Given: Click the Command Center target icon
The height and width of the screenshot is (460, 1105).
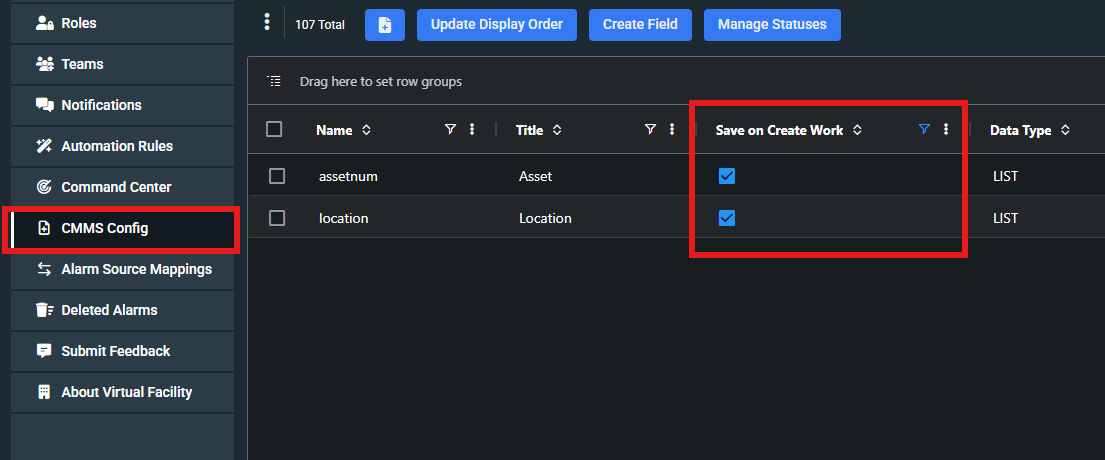Looking at the screenshot, I should [x=44, y=187].
